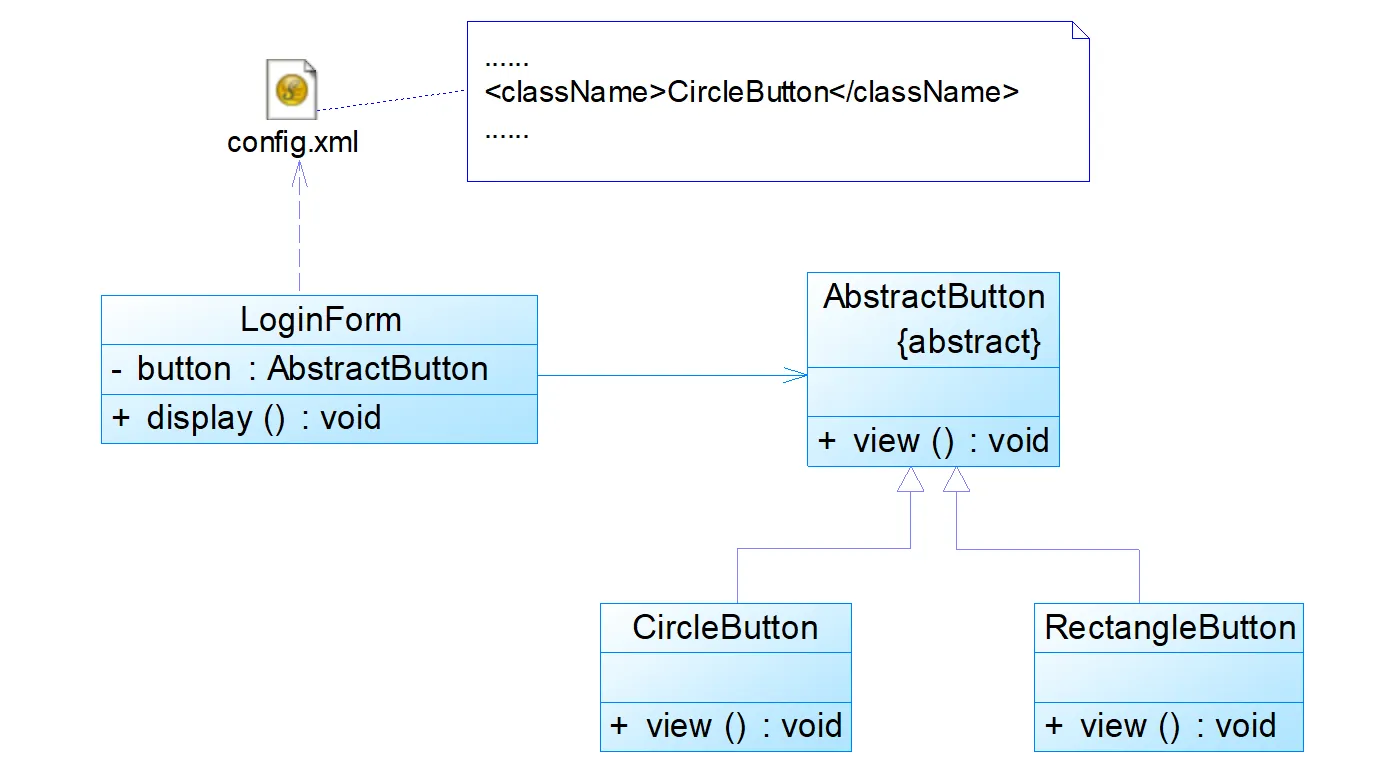Click RectangleButton's empty attributes compartment
Viewport: 1394px width, 782px height.
1168,676
